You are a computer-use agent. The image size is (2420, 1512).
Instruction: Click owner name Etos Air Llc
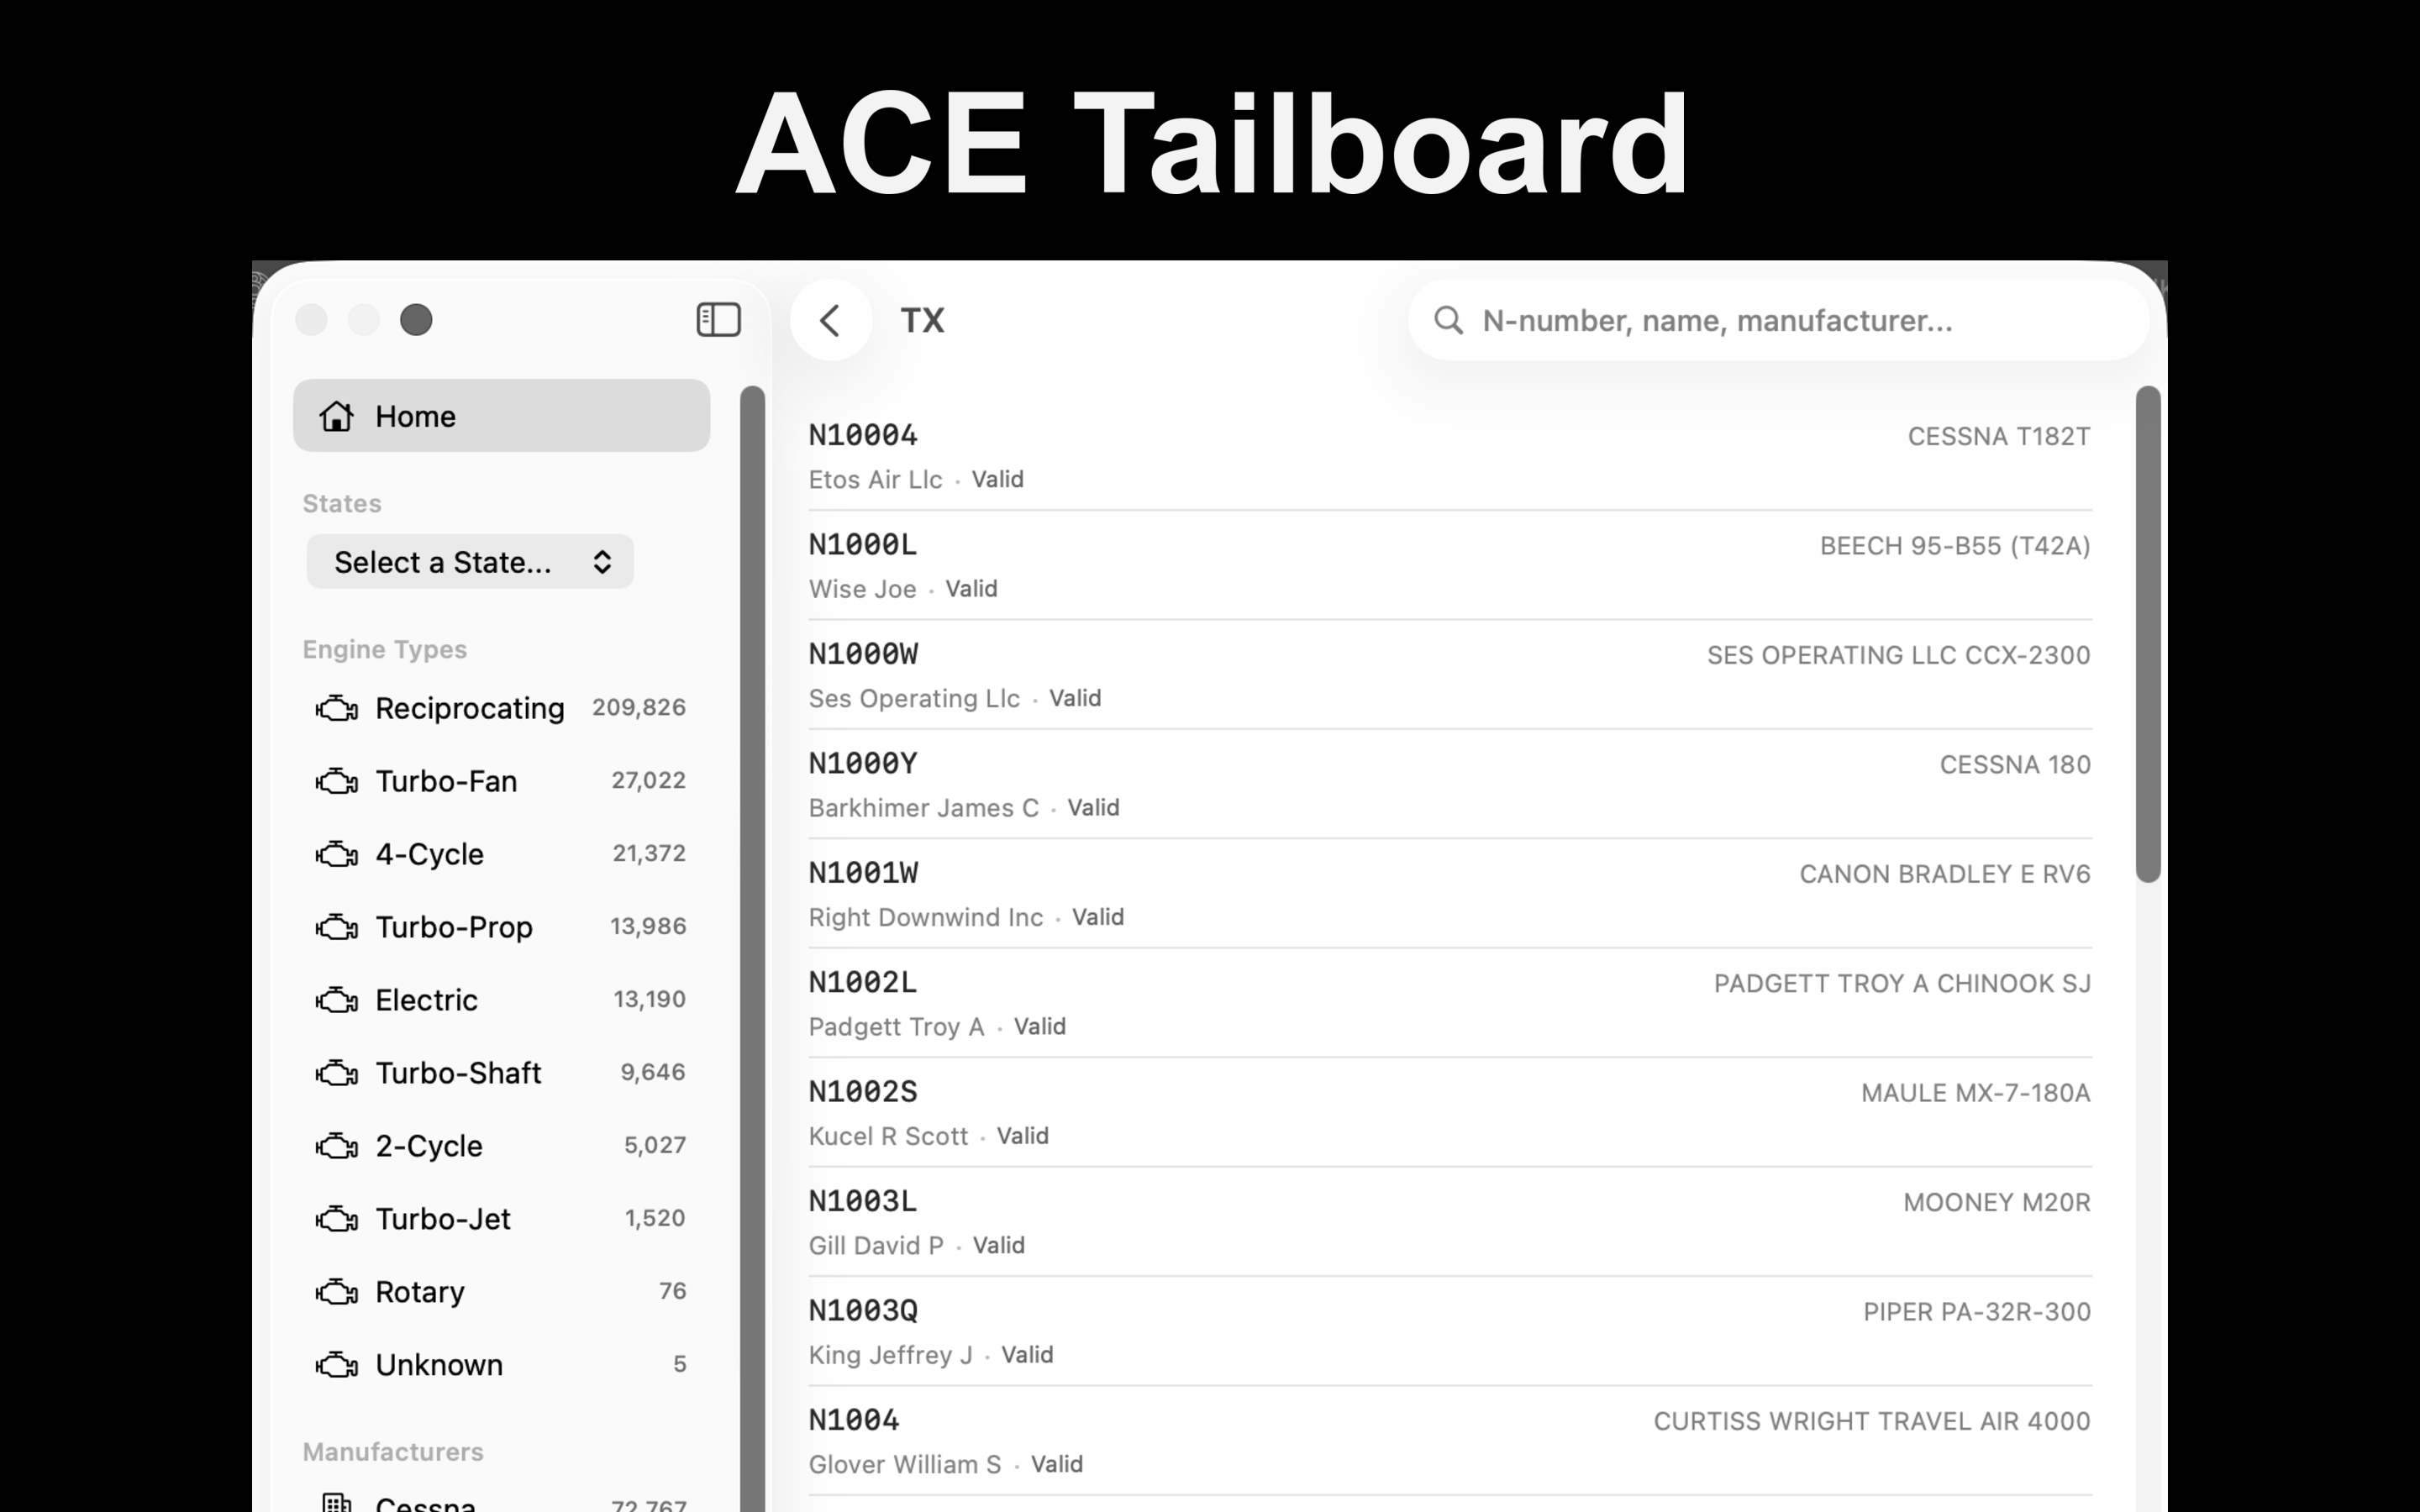click(x=875, y=480)
